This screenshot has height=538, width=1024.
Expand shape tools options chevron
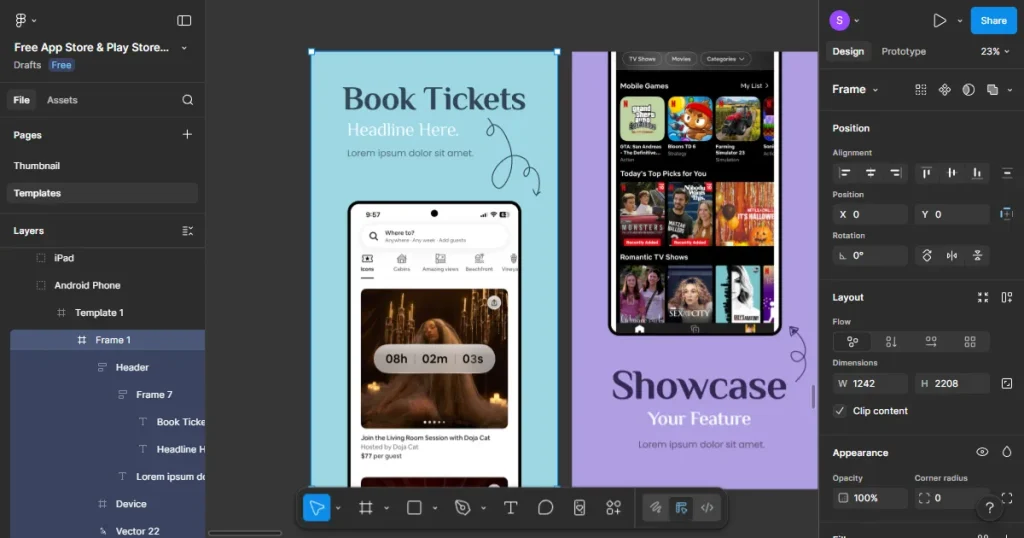click(x=435, y=508)
